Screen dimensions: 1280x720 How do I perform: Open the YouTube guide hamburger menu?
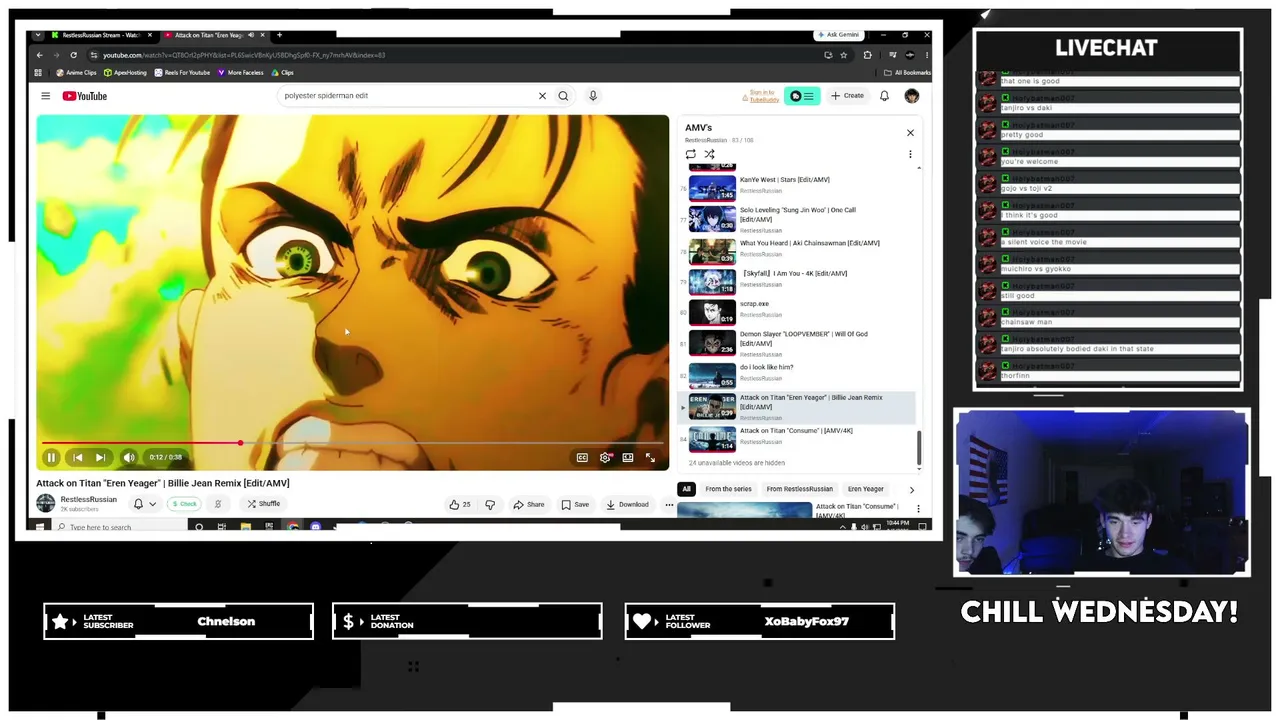[45, 96]
